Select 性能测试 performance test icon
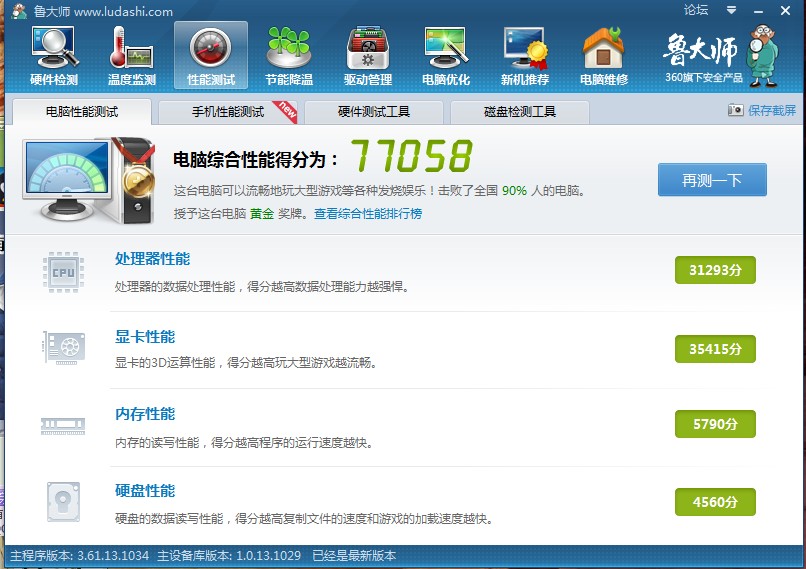This screenshot has height=569, width=806. point(211,56)
